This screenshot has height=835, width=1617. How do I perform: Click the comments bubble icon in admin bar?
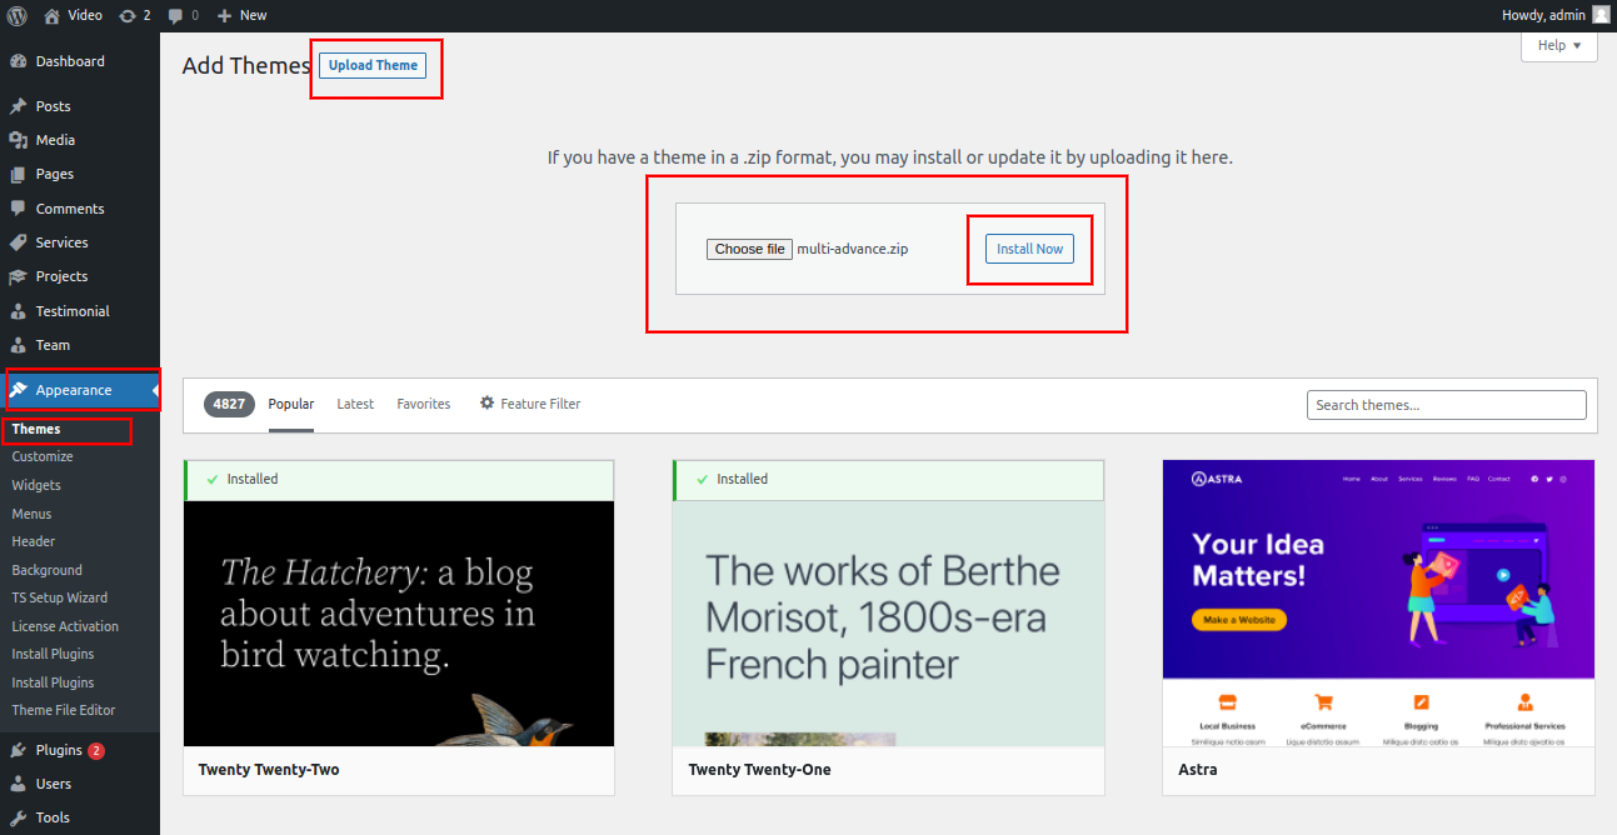(176, 15)
